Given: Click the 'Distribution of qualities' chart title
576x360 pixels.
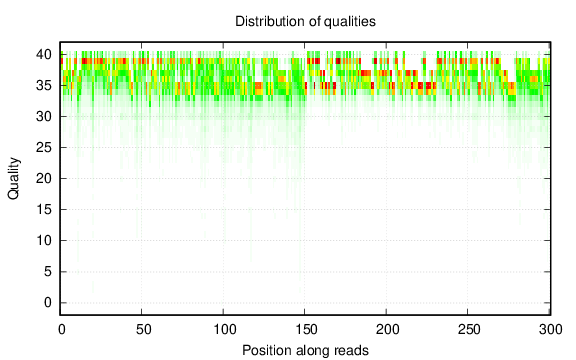Looking at the screenshot, I should (305, 21).
